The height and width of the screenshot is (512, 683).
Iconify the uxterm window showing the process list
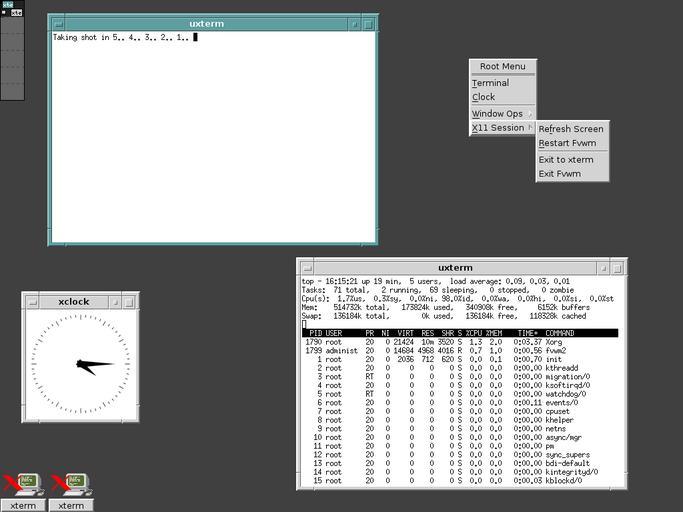click(603, 268)
